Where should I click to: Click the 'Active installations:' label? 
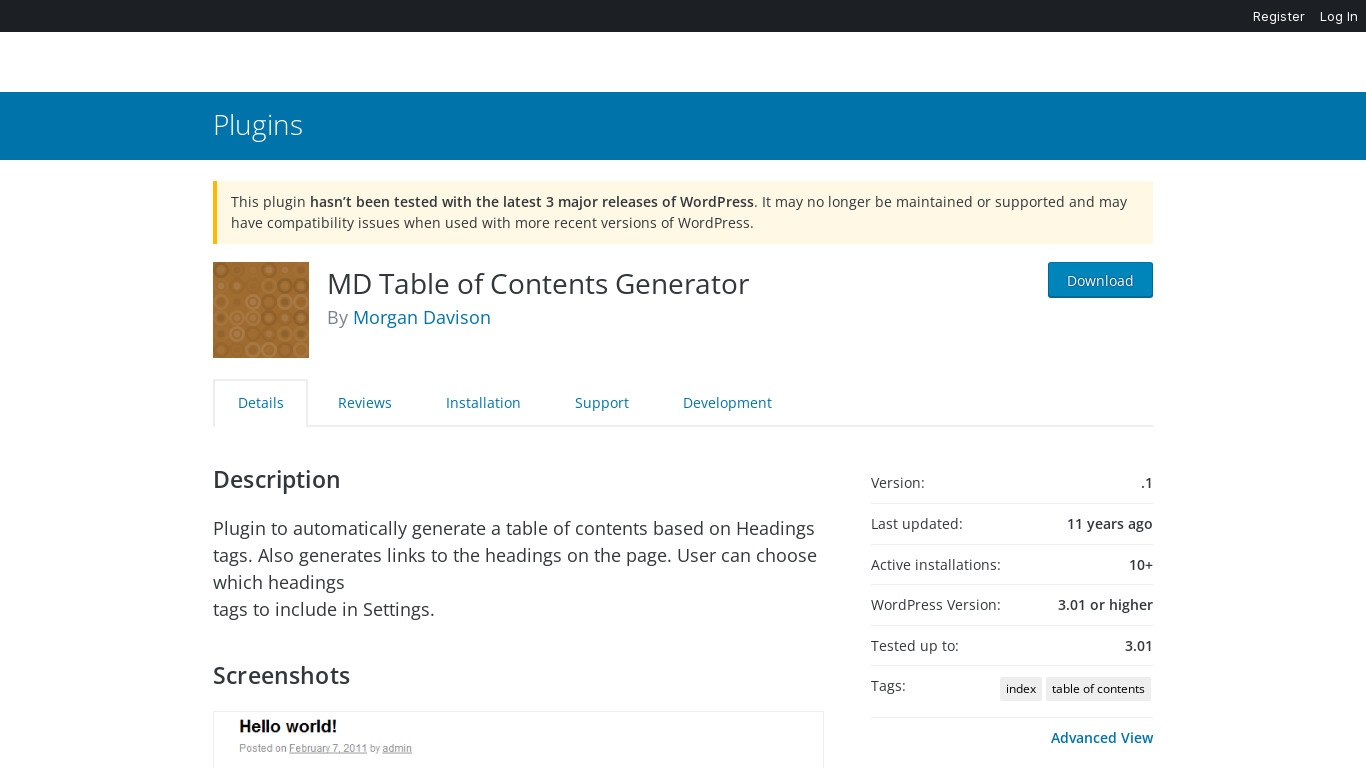point(936,565)
